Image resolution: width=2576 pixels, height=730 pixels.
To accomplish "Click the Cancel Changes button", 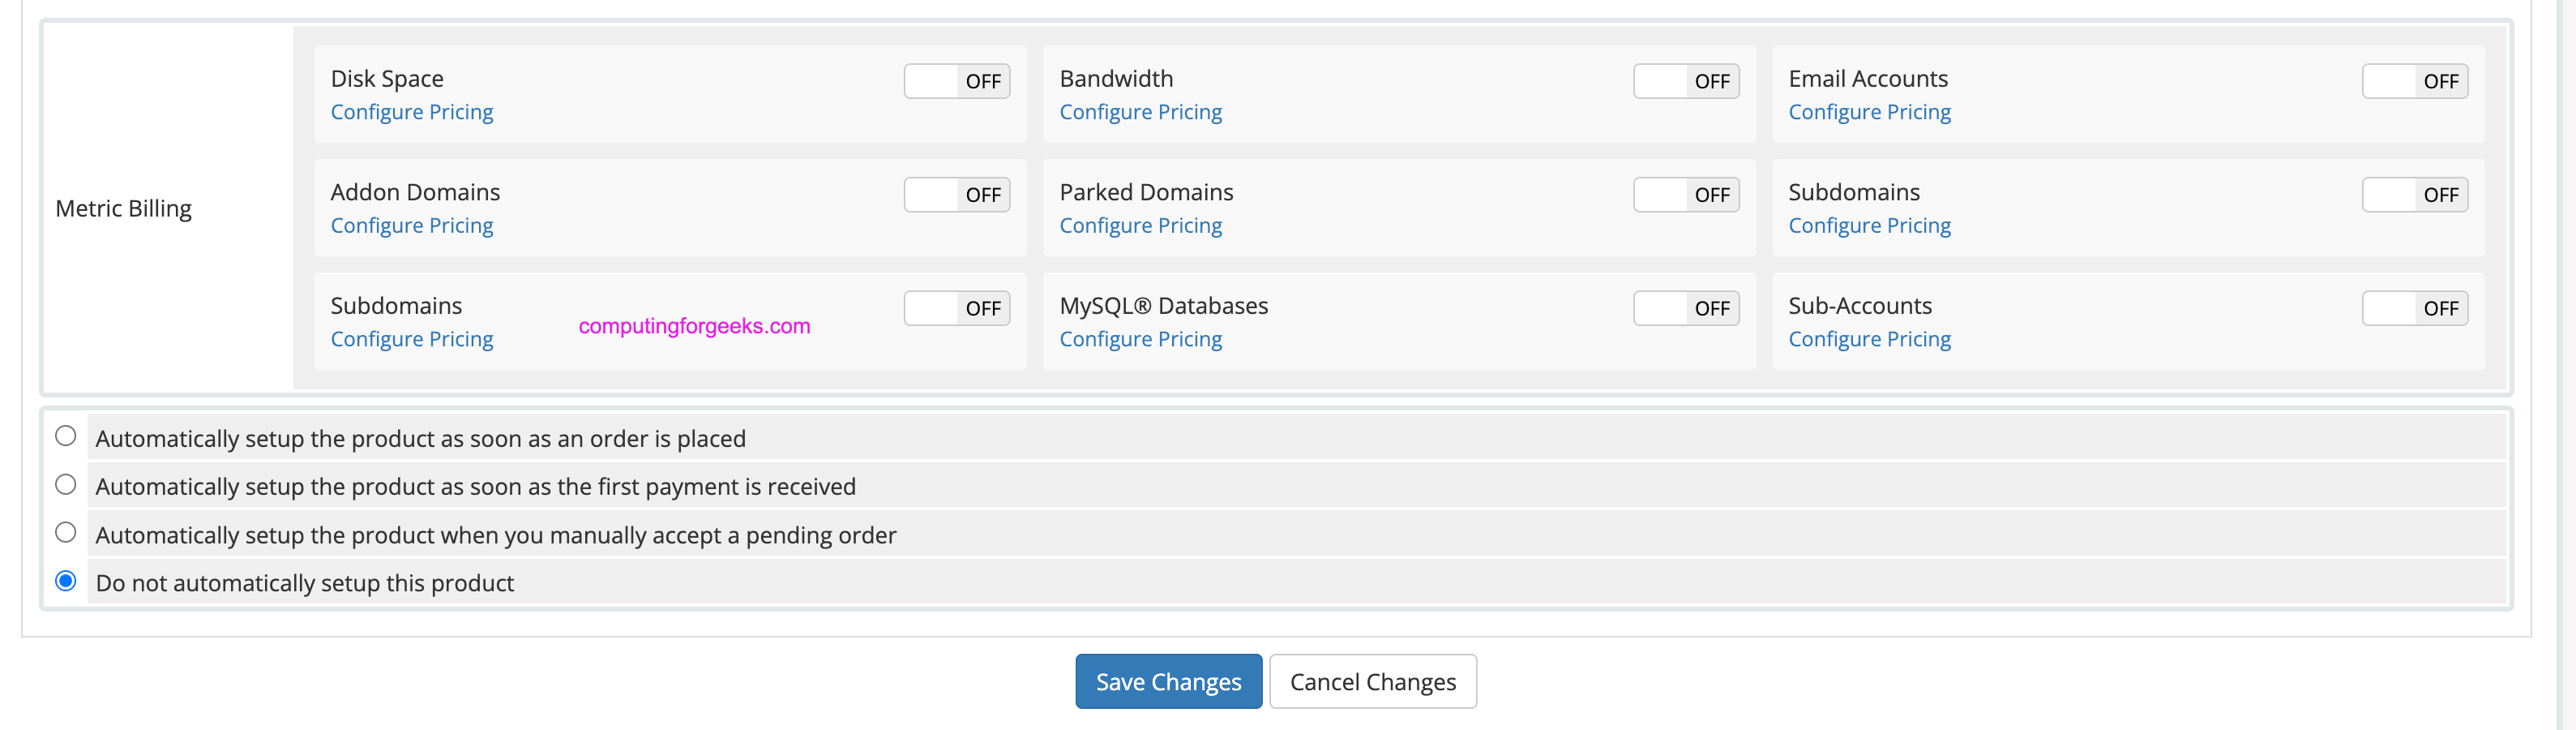I will [1372, 682].
